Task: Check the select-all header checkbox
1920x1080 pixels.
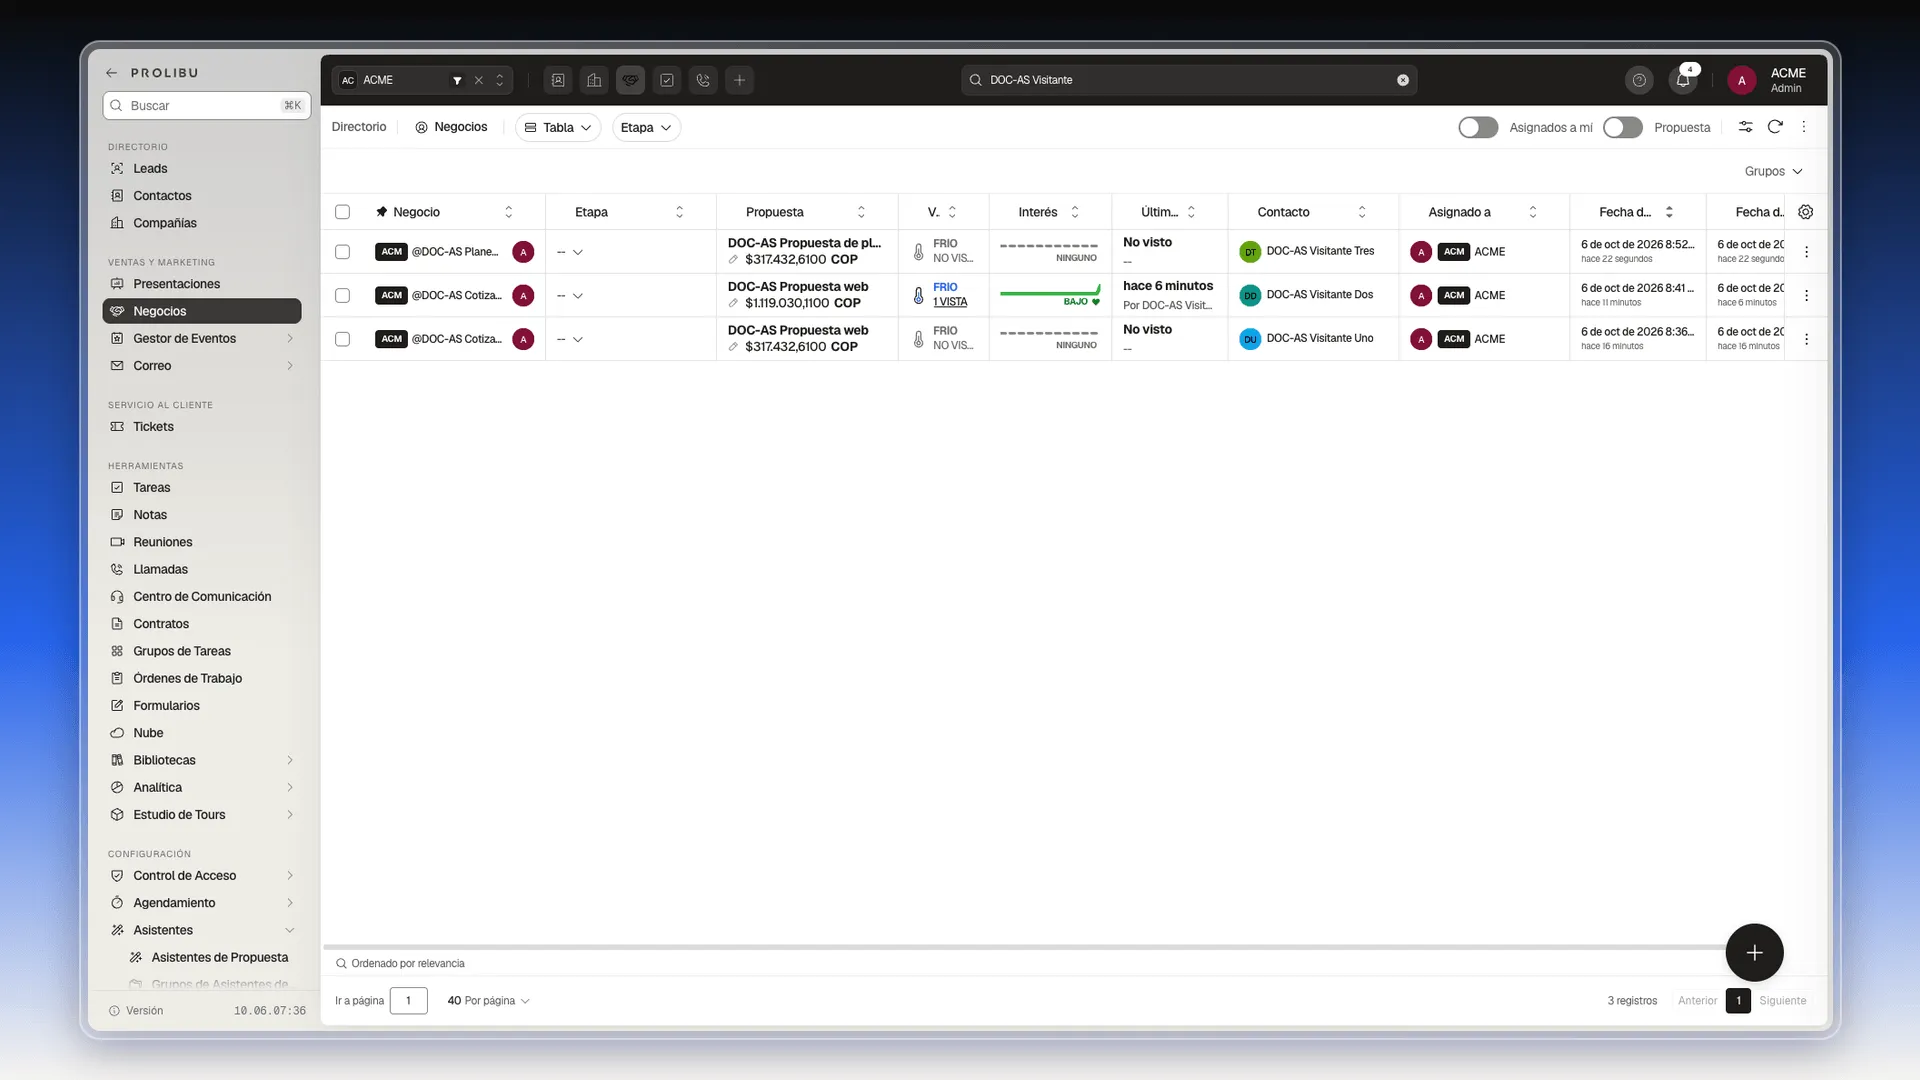Action: pyautogui.click(x=342, y=212)
